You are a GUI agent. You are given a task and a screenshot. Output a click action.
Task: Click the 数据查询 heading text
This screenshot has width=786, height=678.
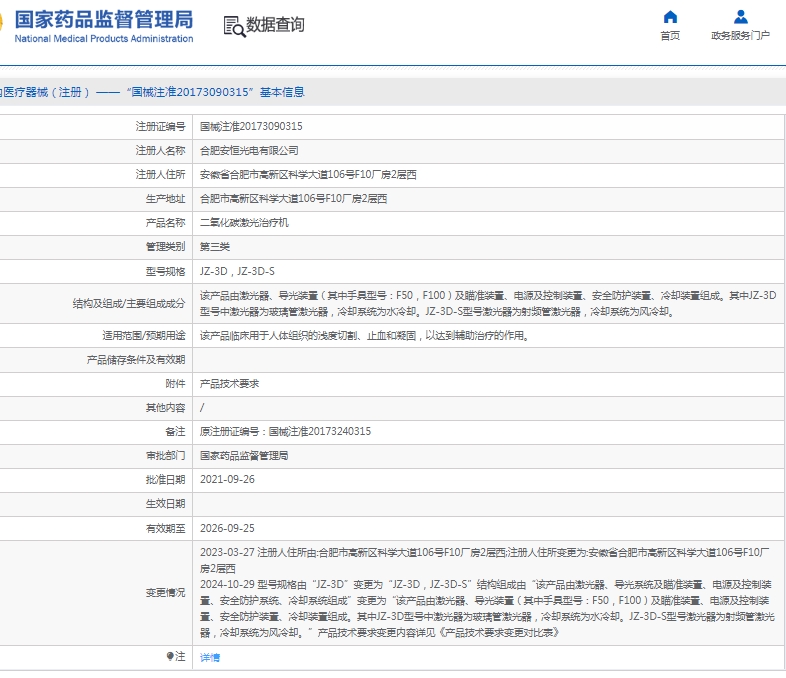click(x=275, y=25)
